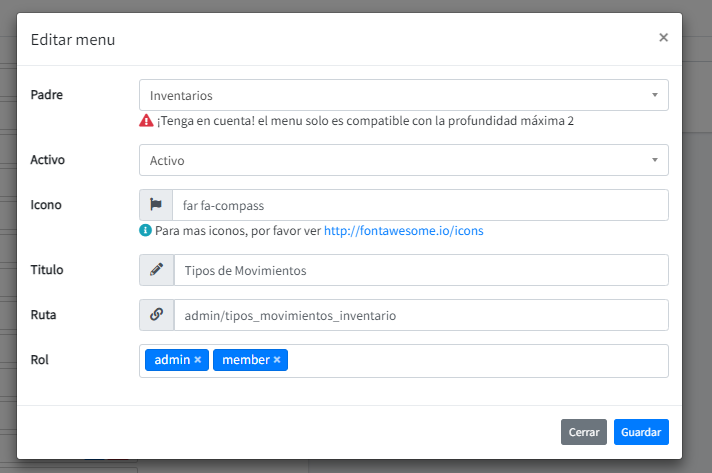Select the admin tag label in Rol
Viewport: 712px width, 473px height.
(171, 360)
